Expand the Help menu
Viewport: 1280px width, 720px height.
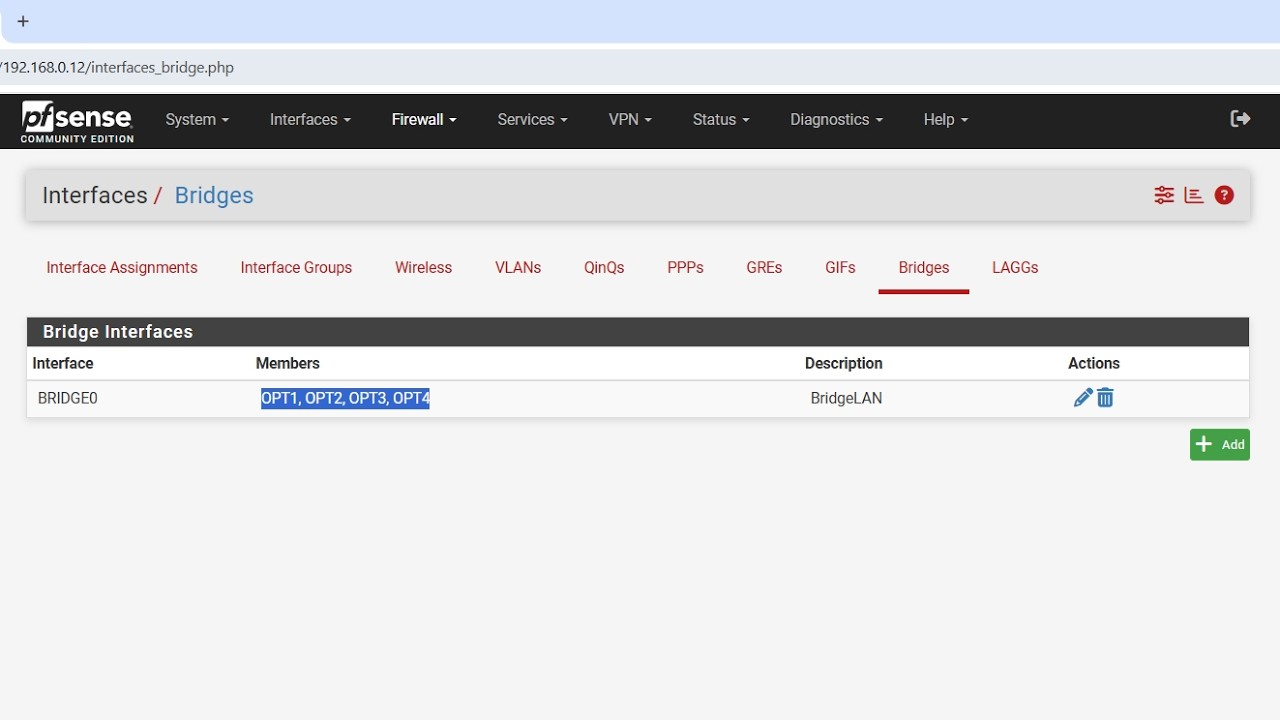(945, 119)
